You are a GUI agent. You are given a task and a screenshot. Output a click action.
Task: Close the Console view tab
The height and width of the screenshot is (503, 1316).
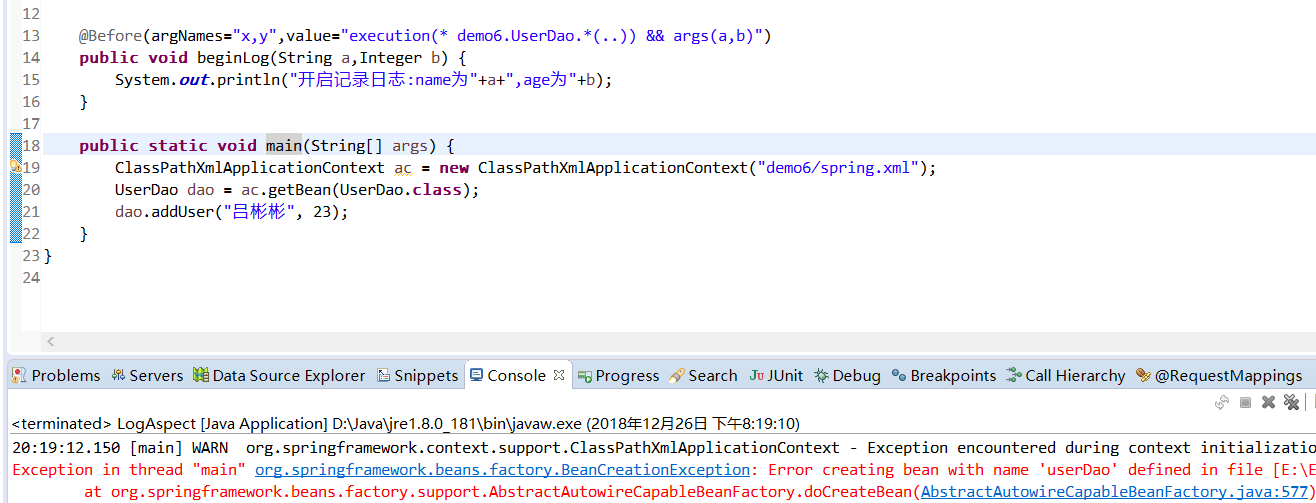pos(559,376)
